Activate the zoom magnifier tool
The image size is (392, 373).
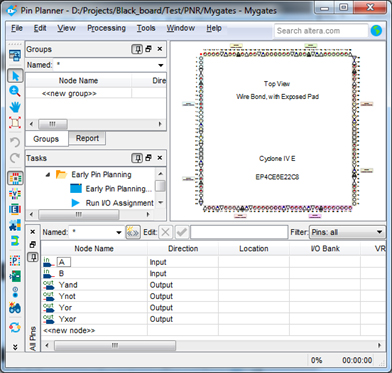pyautogui.click(x=15, y=91)
